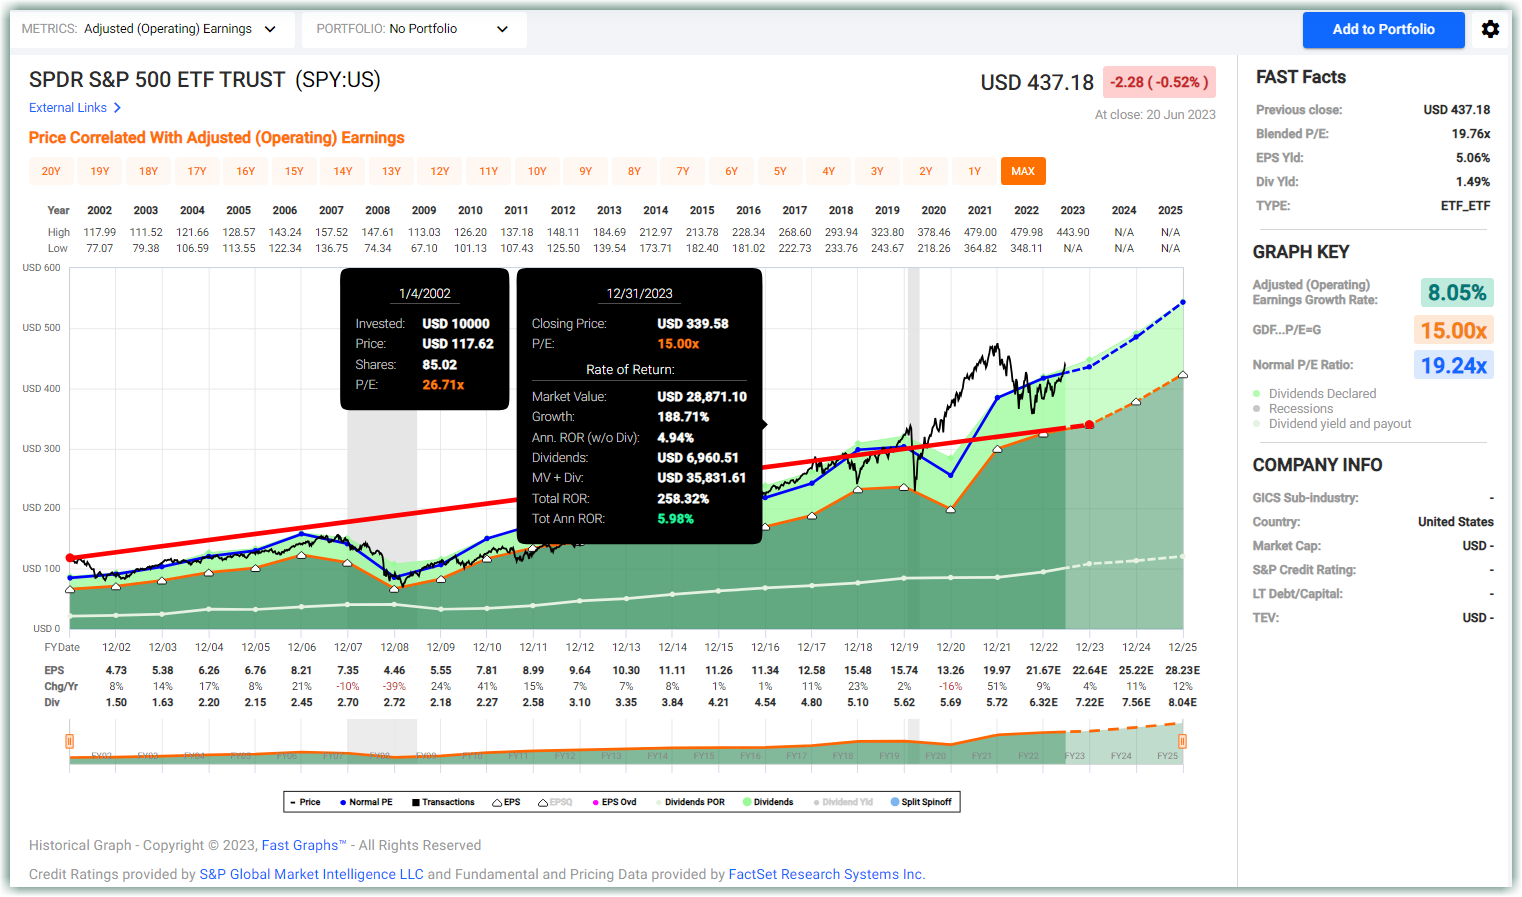1522x897 pixels.
Task: Open the Metrics dropdown
Action: [x=152, y=29]
